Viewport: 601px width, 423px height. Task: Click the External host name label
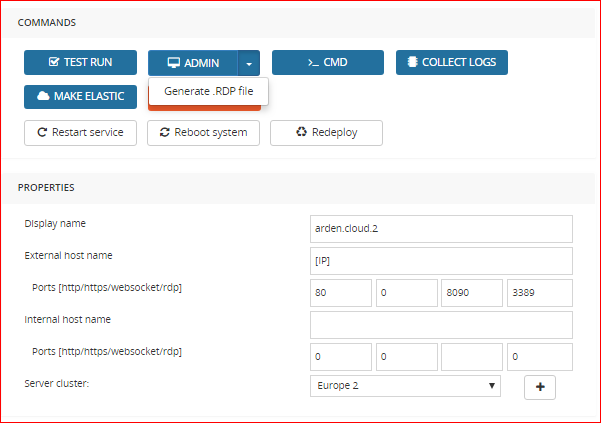click(x=68, y=256)
